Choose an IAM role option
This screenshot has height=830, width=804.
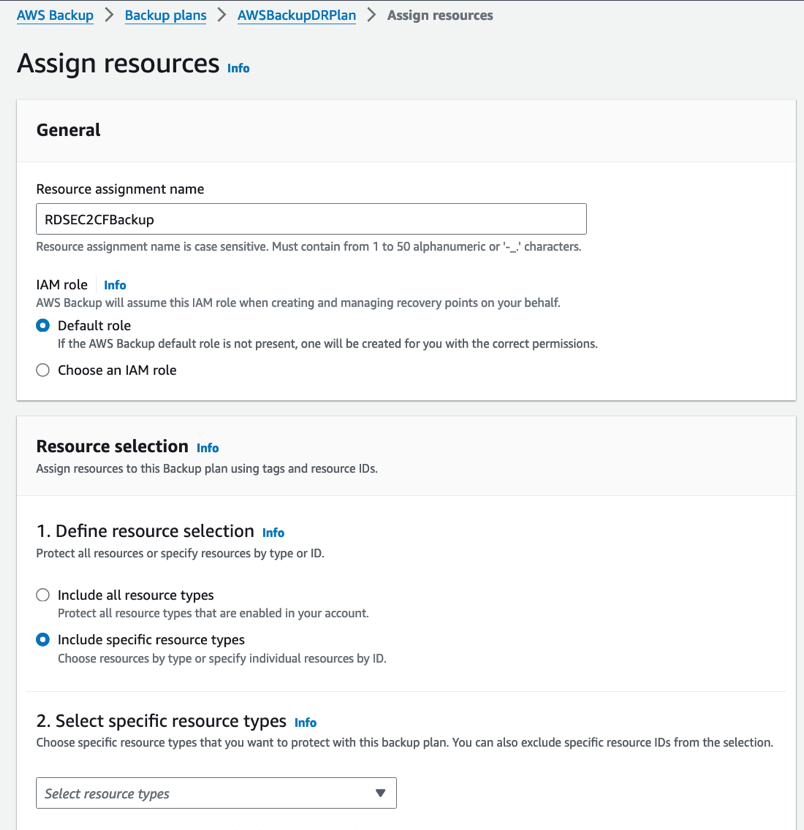[42, 369]
